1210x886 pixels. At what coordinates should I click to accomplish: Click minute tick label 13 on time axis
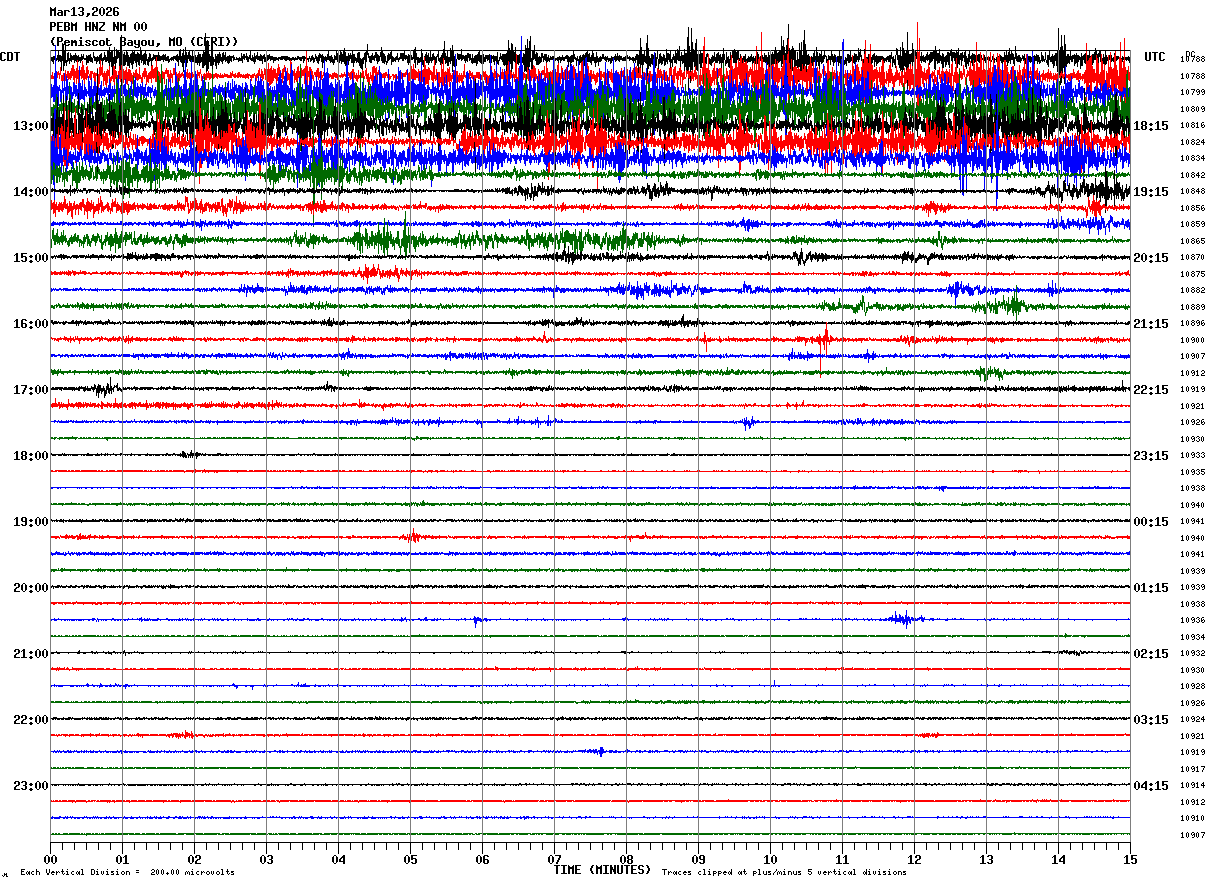tap(986, 859)
